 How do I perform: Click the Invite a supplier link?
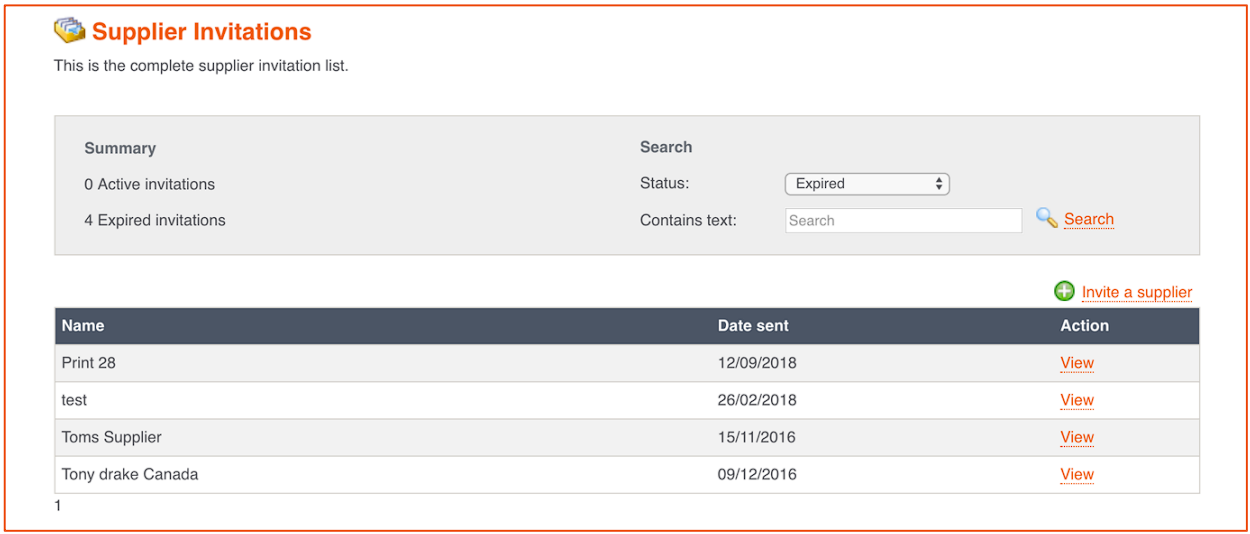click(x=1137, y=292)
